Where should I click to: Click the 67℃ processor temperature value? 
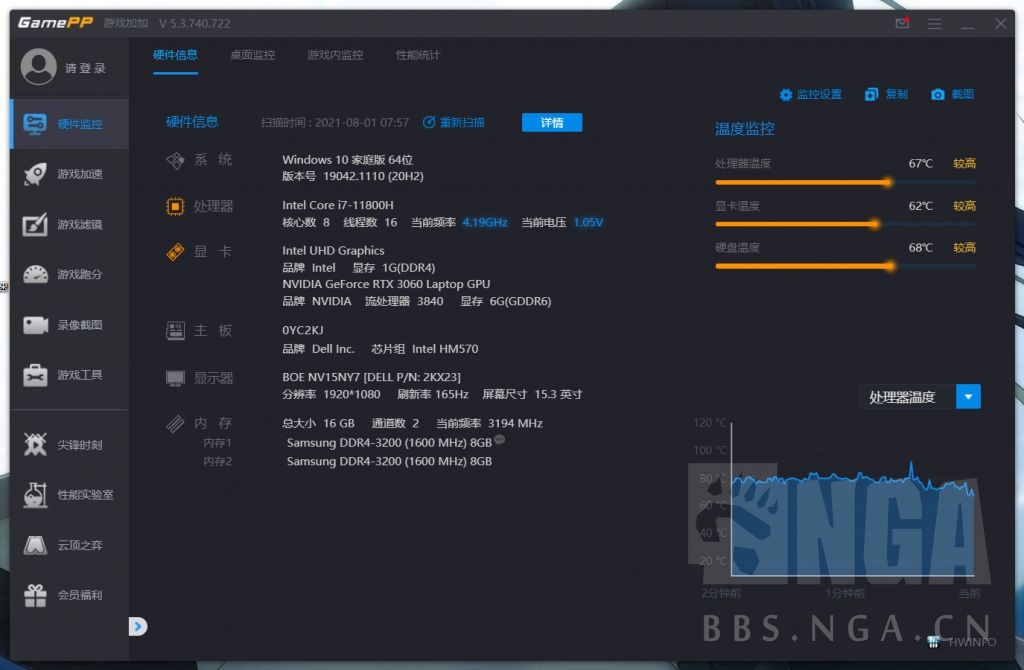coord(920,163)
